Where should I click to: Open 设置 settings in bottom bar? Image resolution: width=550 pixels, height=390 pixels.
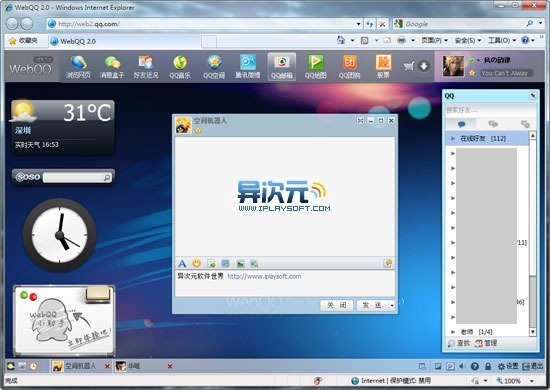click(x=508, y=367)
